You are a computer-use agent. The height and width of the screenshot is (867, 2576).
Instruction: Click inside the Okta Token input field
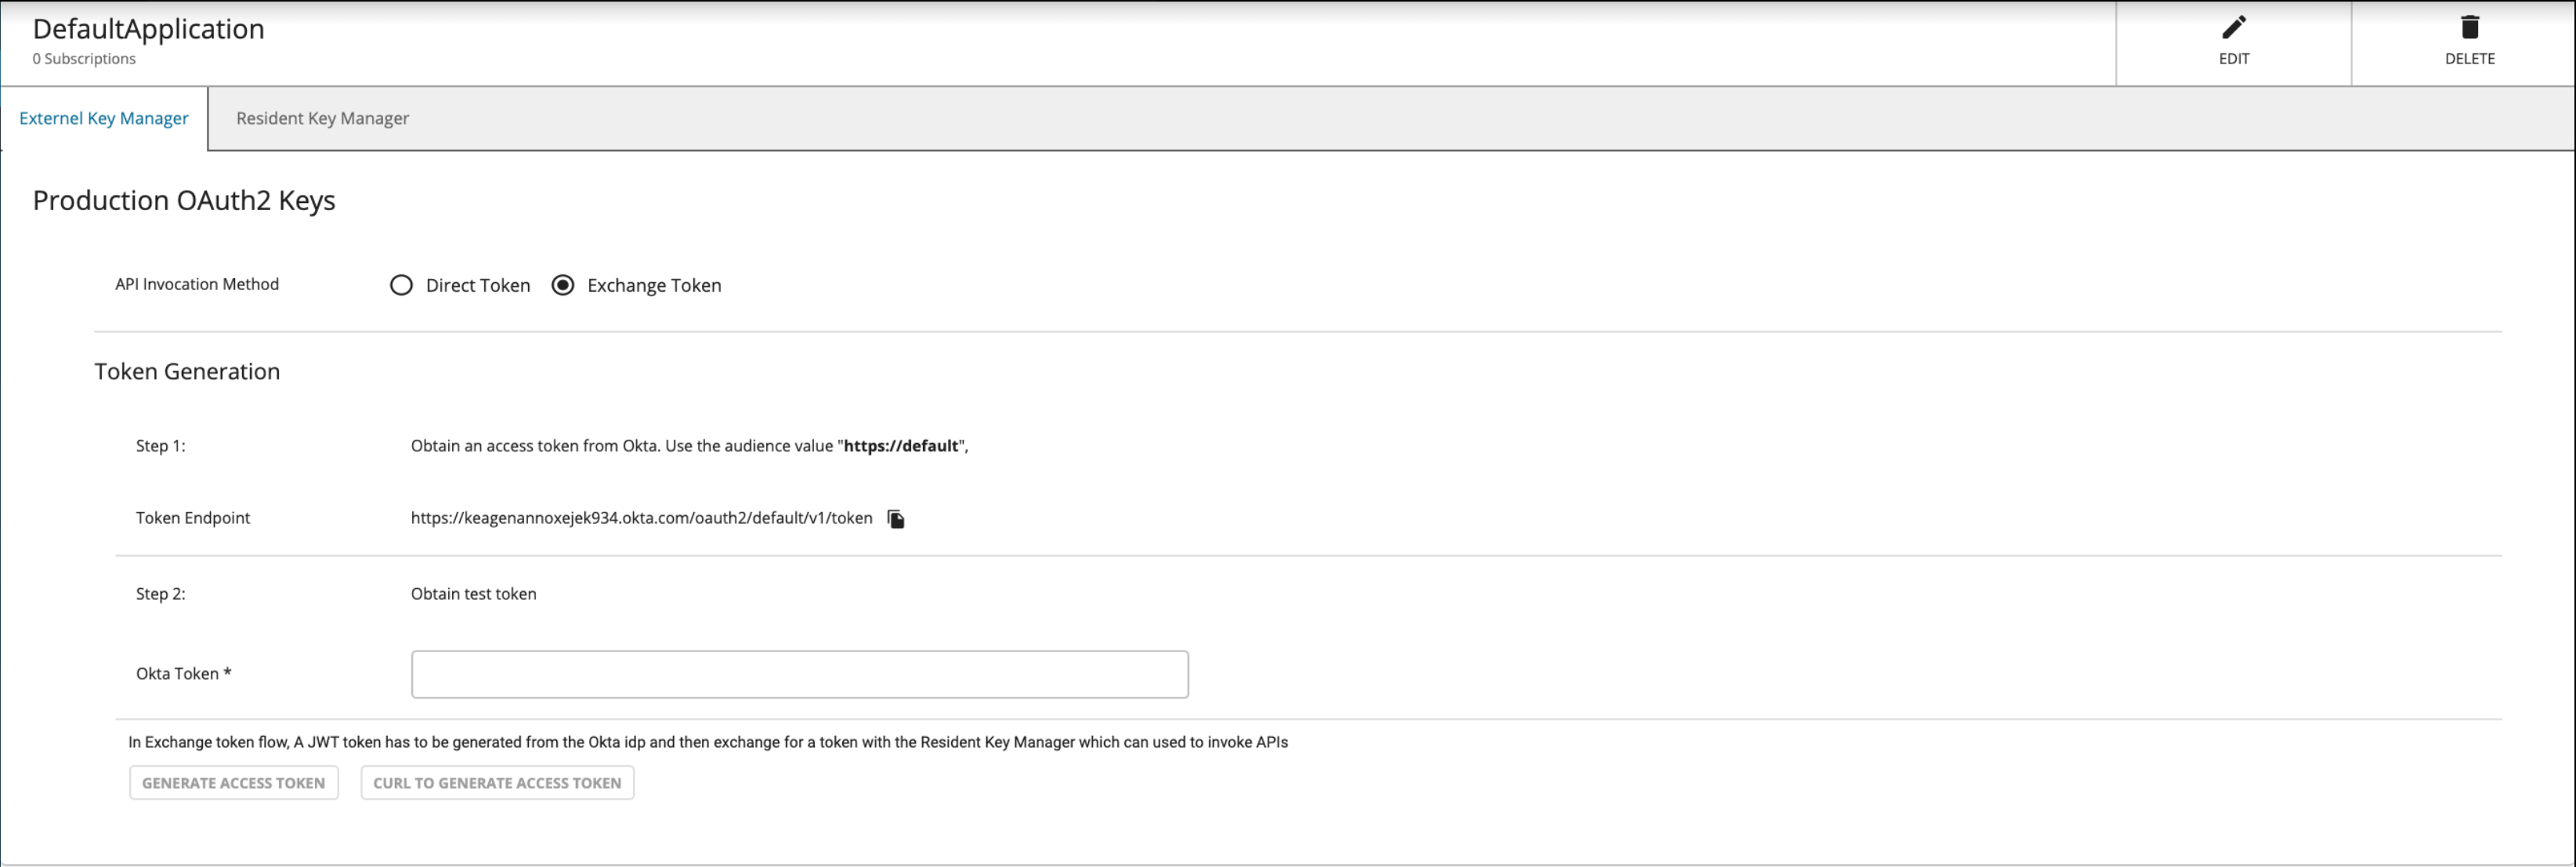[x=799, y=674]
